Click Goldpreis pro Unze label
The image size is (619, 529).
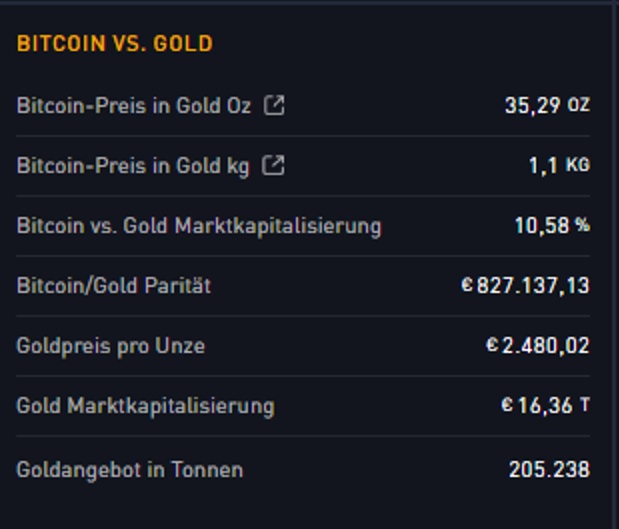[x=111, y=346]
